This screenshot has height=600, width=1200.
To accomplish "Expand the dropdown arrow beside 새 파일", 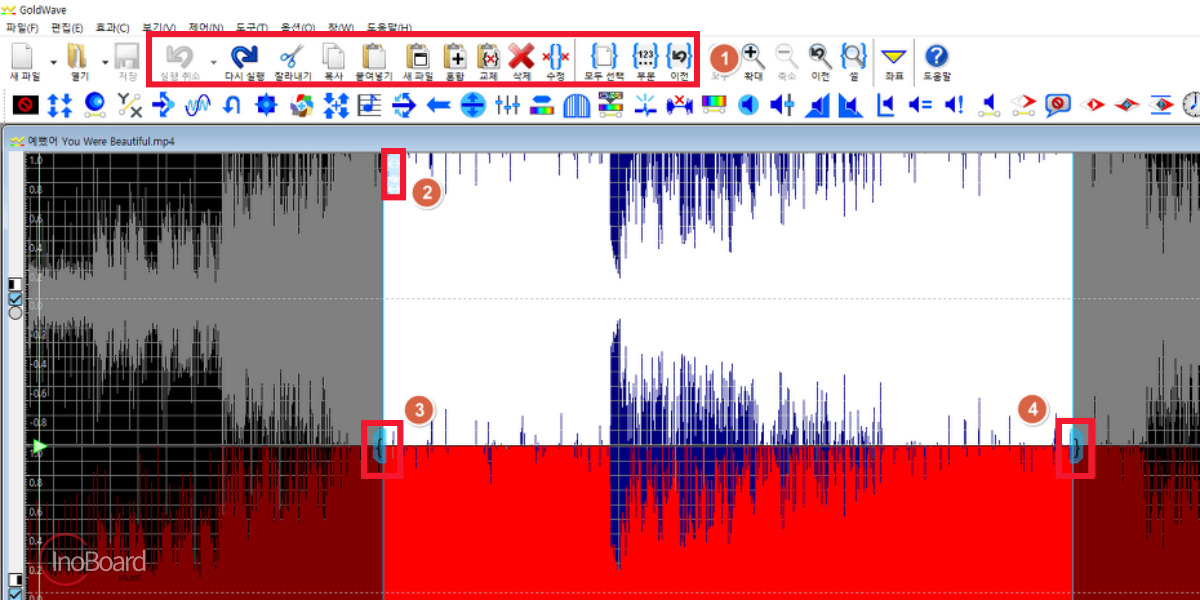I will pyautogui.click(x=53, y=62).
